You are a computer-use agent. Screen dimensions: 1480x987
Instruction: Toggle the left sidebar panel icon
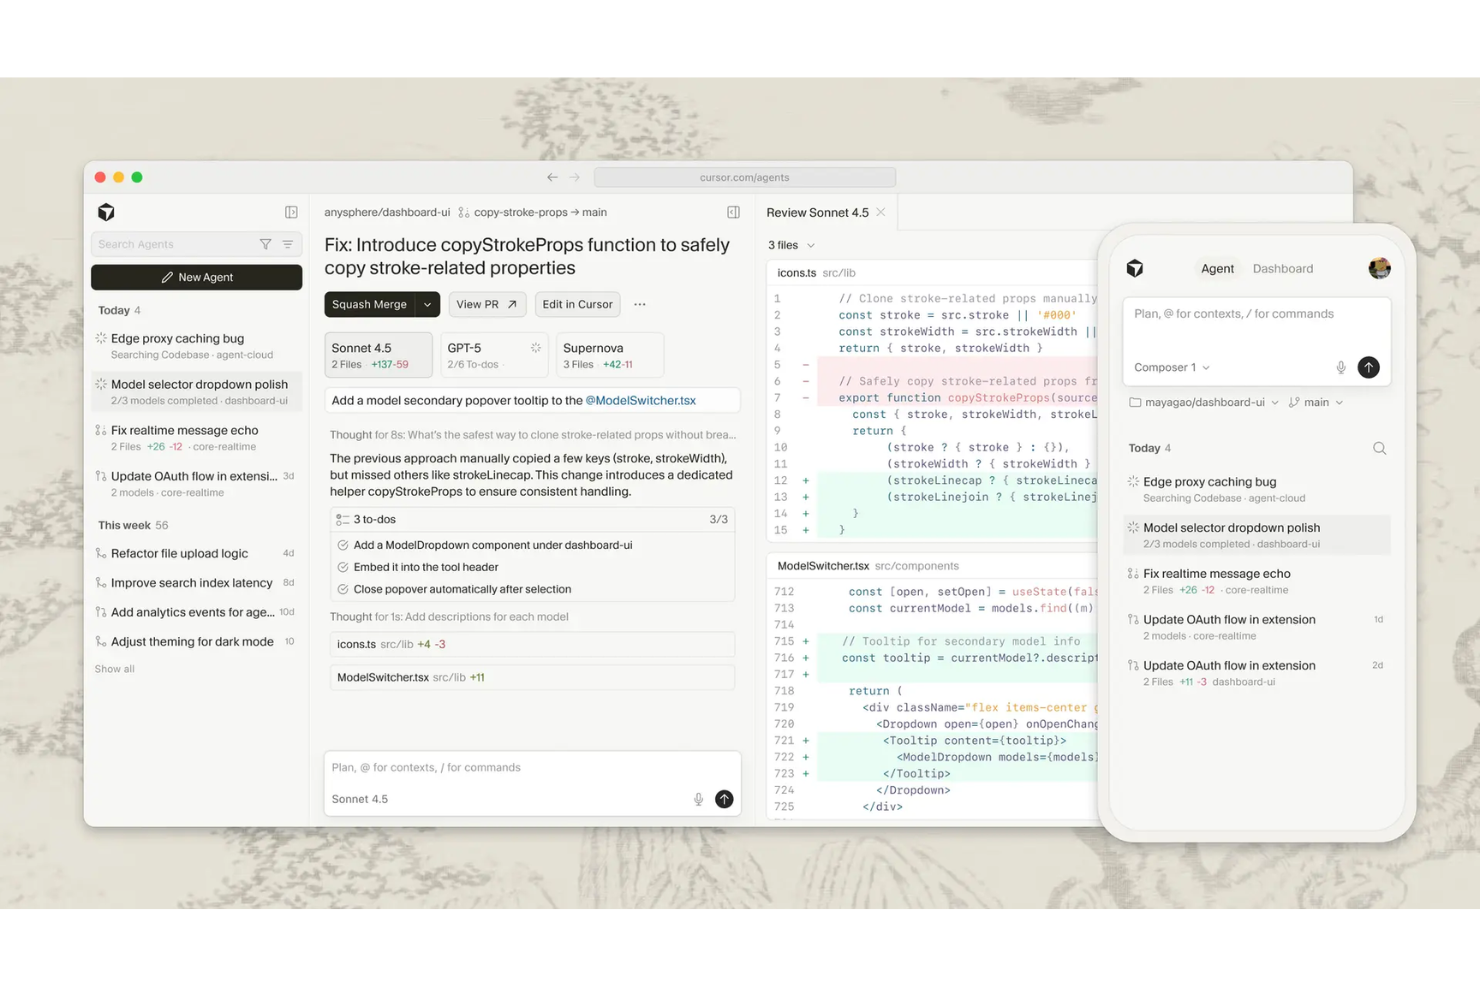pyautogui.click(x=291, y=212)
